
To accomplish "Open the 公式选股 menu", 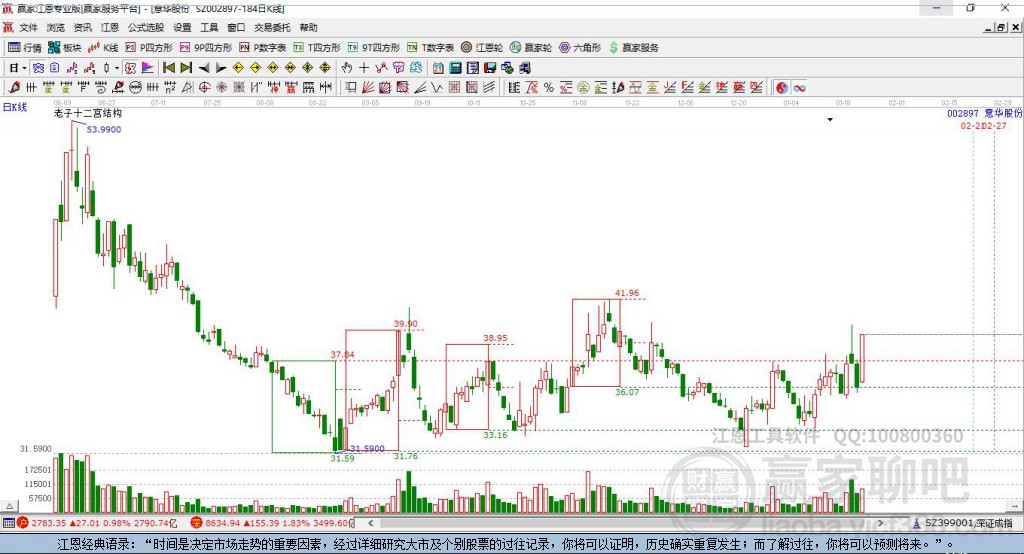I will (146, 27).
